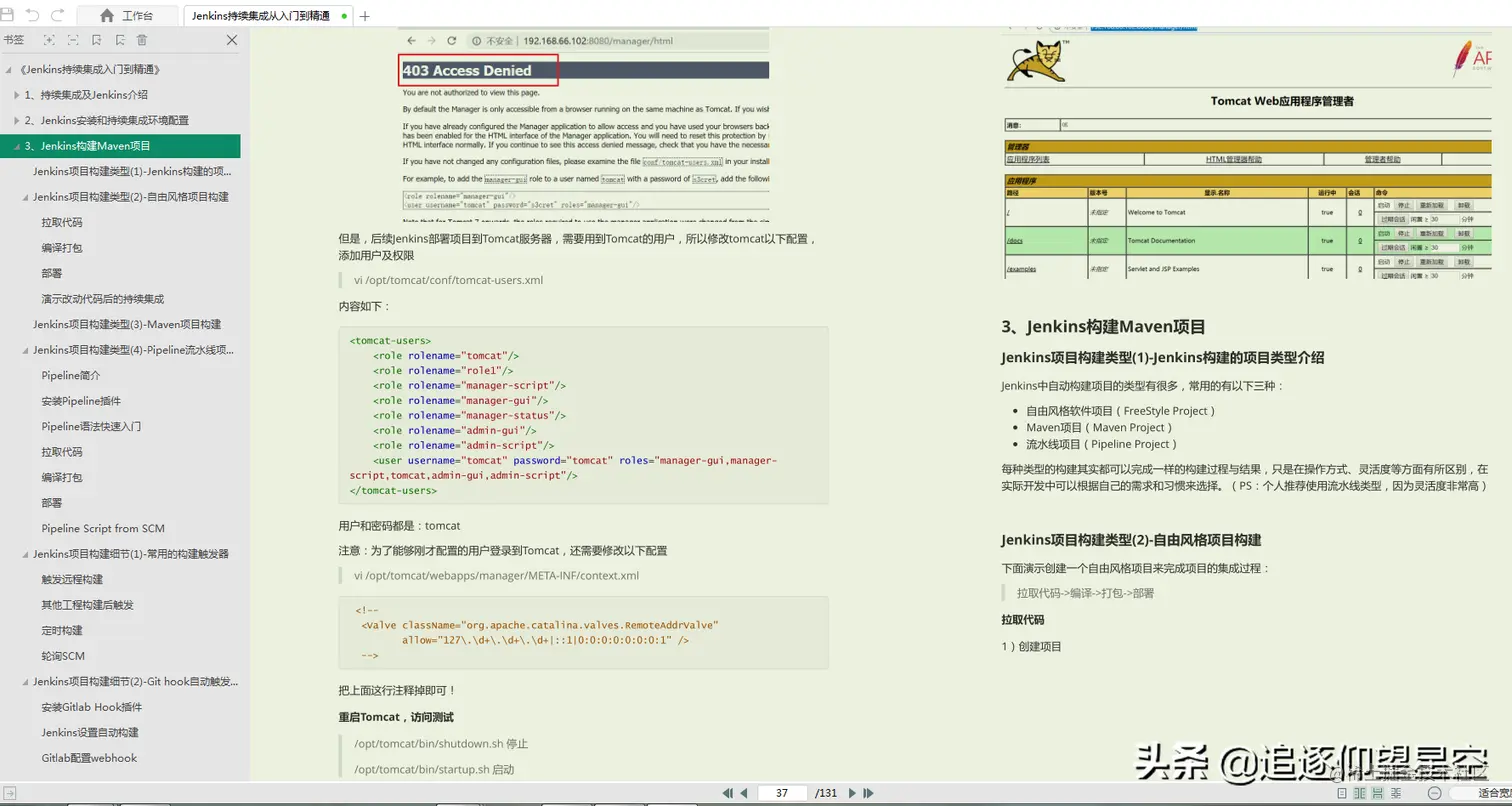The width and height of the screenshot is (1512, 806).
Task: Collapse the root 《Jenkins持续集成入门到精通》 node
Action: click(8, 69)
